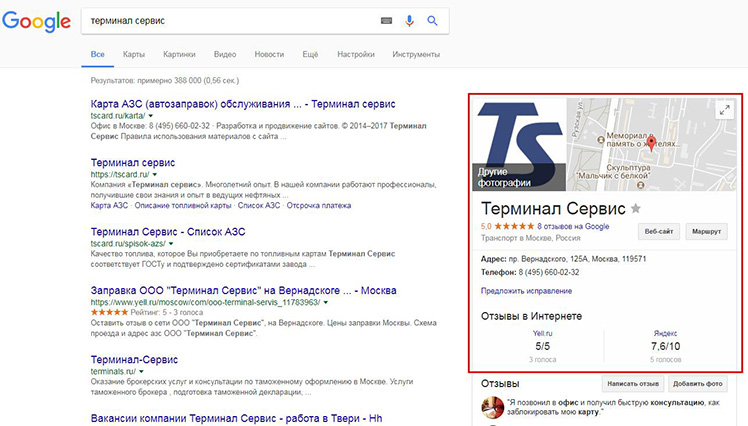Click the star icon beside Терминал Сервис title
The image size is (748, 426).
pos(635,208)
